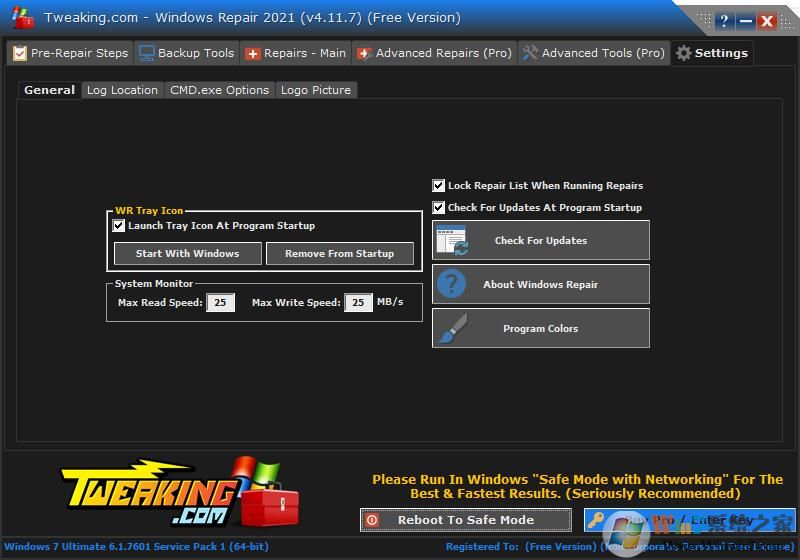Click the red power icon on Reboot button

point(372,520)
